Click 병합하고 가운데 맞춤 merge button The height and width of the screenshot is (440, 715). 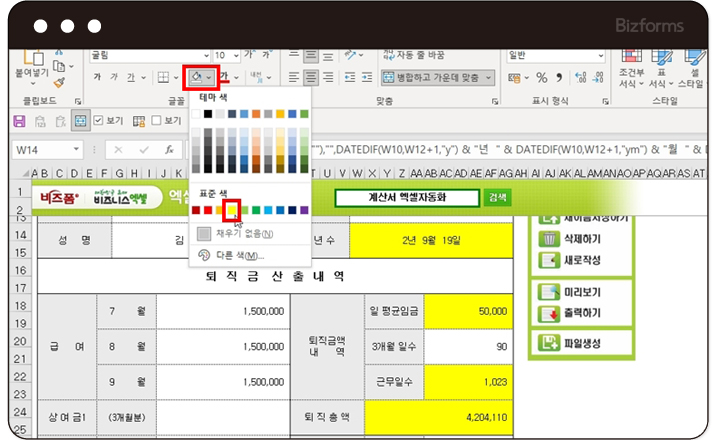431,78
